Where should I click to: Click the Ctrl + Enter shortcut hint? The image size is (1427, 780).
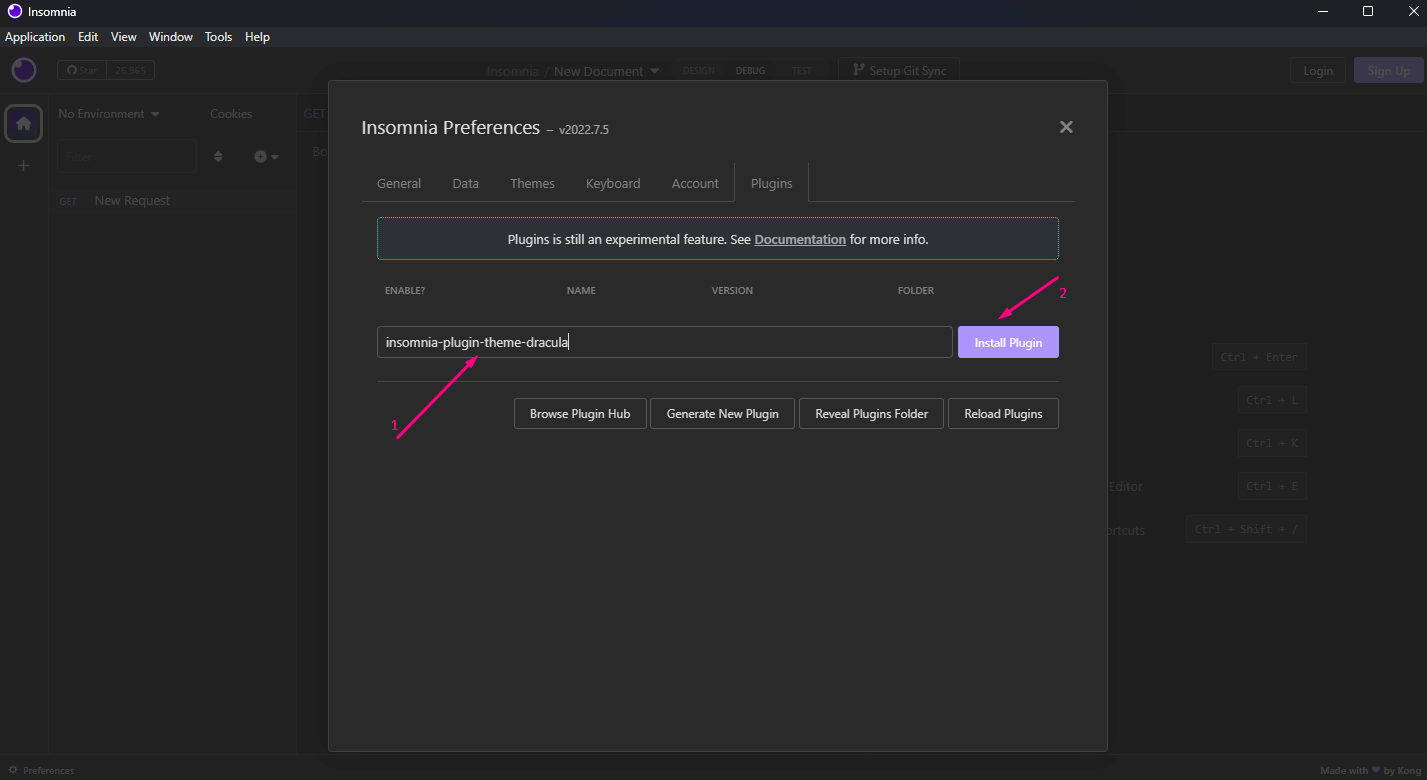(1259, 357)
